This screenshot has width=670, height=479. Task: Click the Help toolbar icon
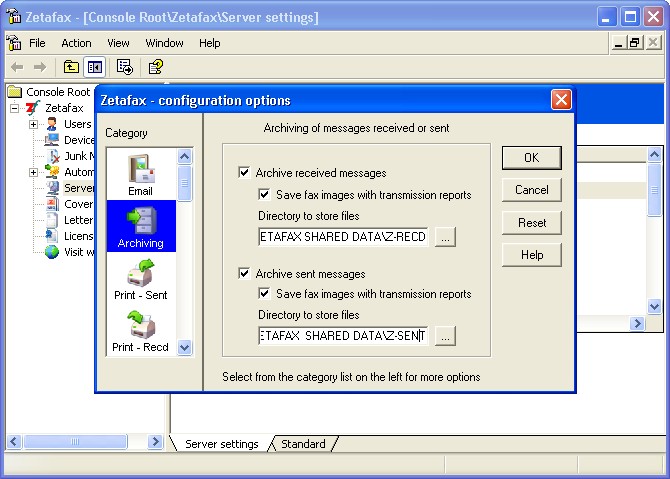tap(155, 67)
